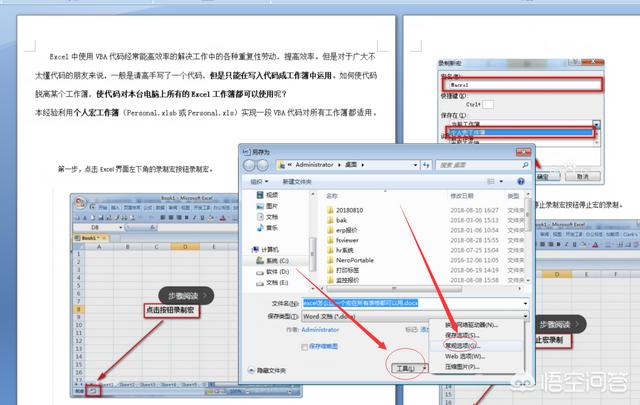Click the 新建文件夹 button
This screenshot has width=640, height=405.
click(297, 181)
